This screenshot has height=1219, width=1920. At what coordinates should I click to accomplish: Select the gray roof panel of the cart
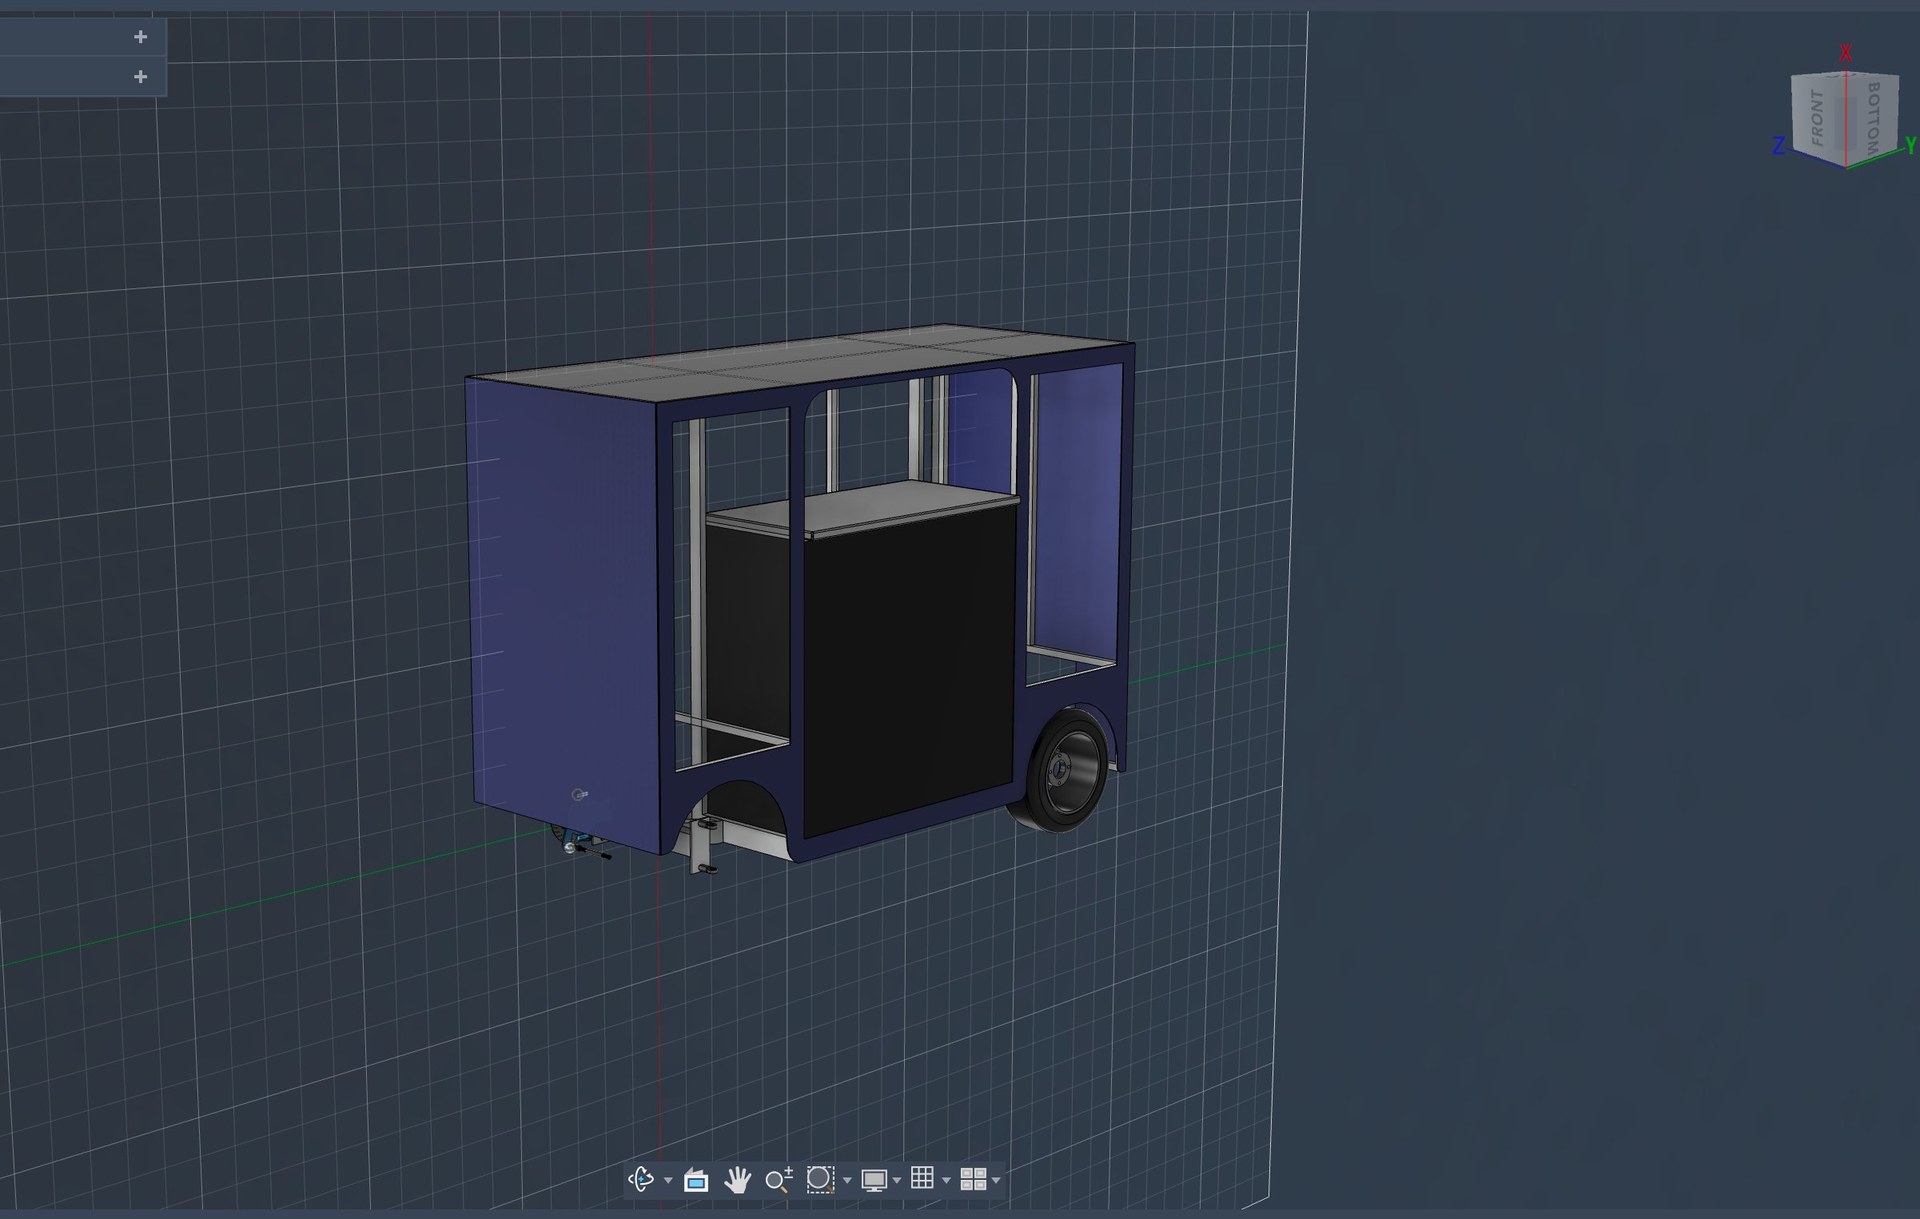[x=800, y=362]
